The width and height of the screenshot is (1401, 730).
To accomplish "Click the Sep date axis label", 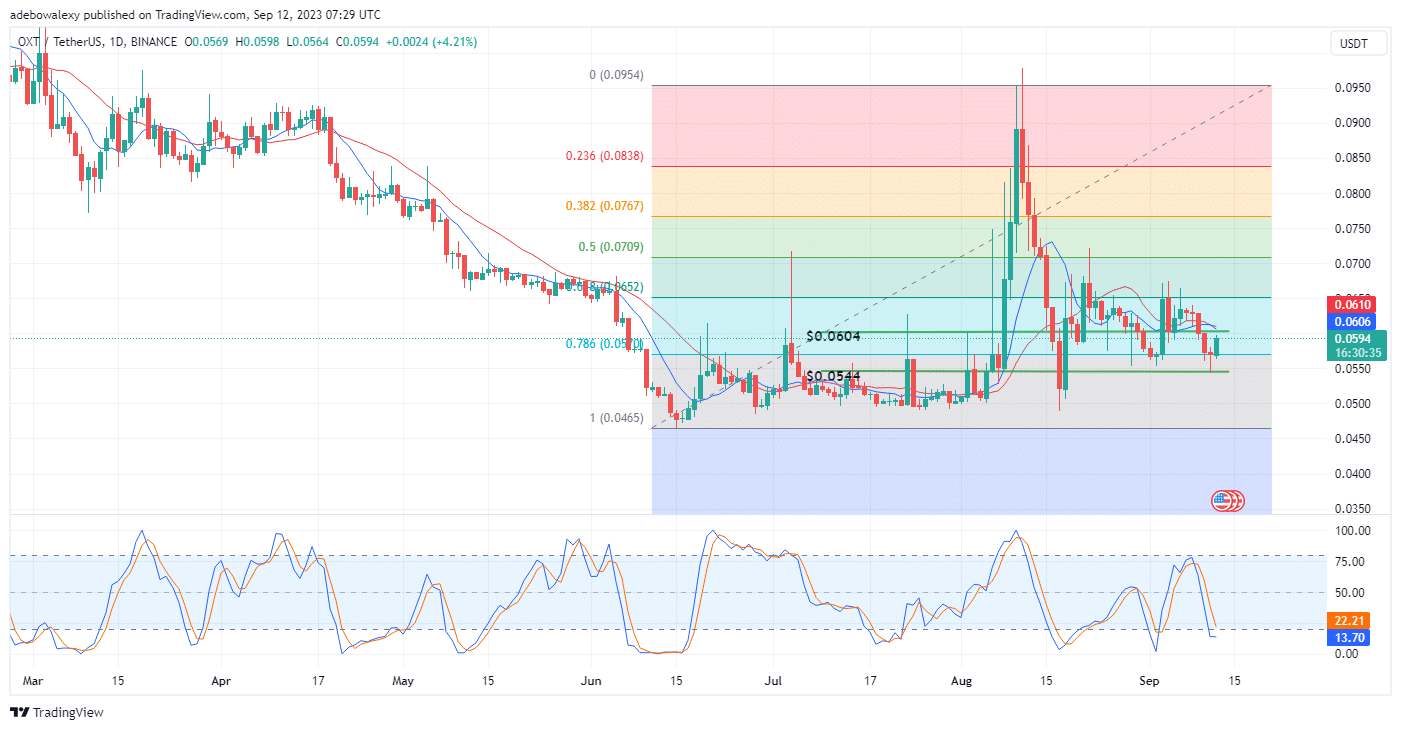I will (1150, 680).
